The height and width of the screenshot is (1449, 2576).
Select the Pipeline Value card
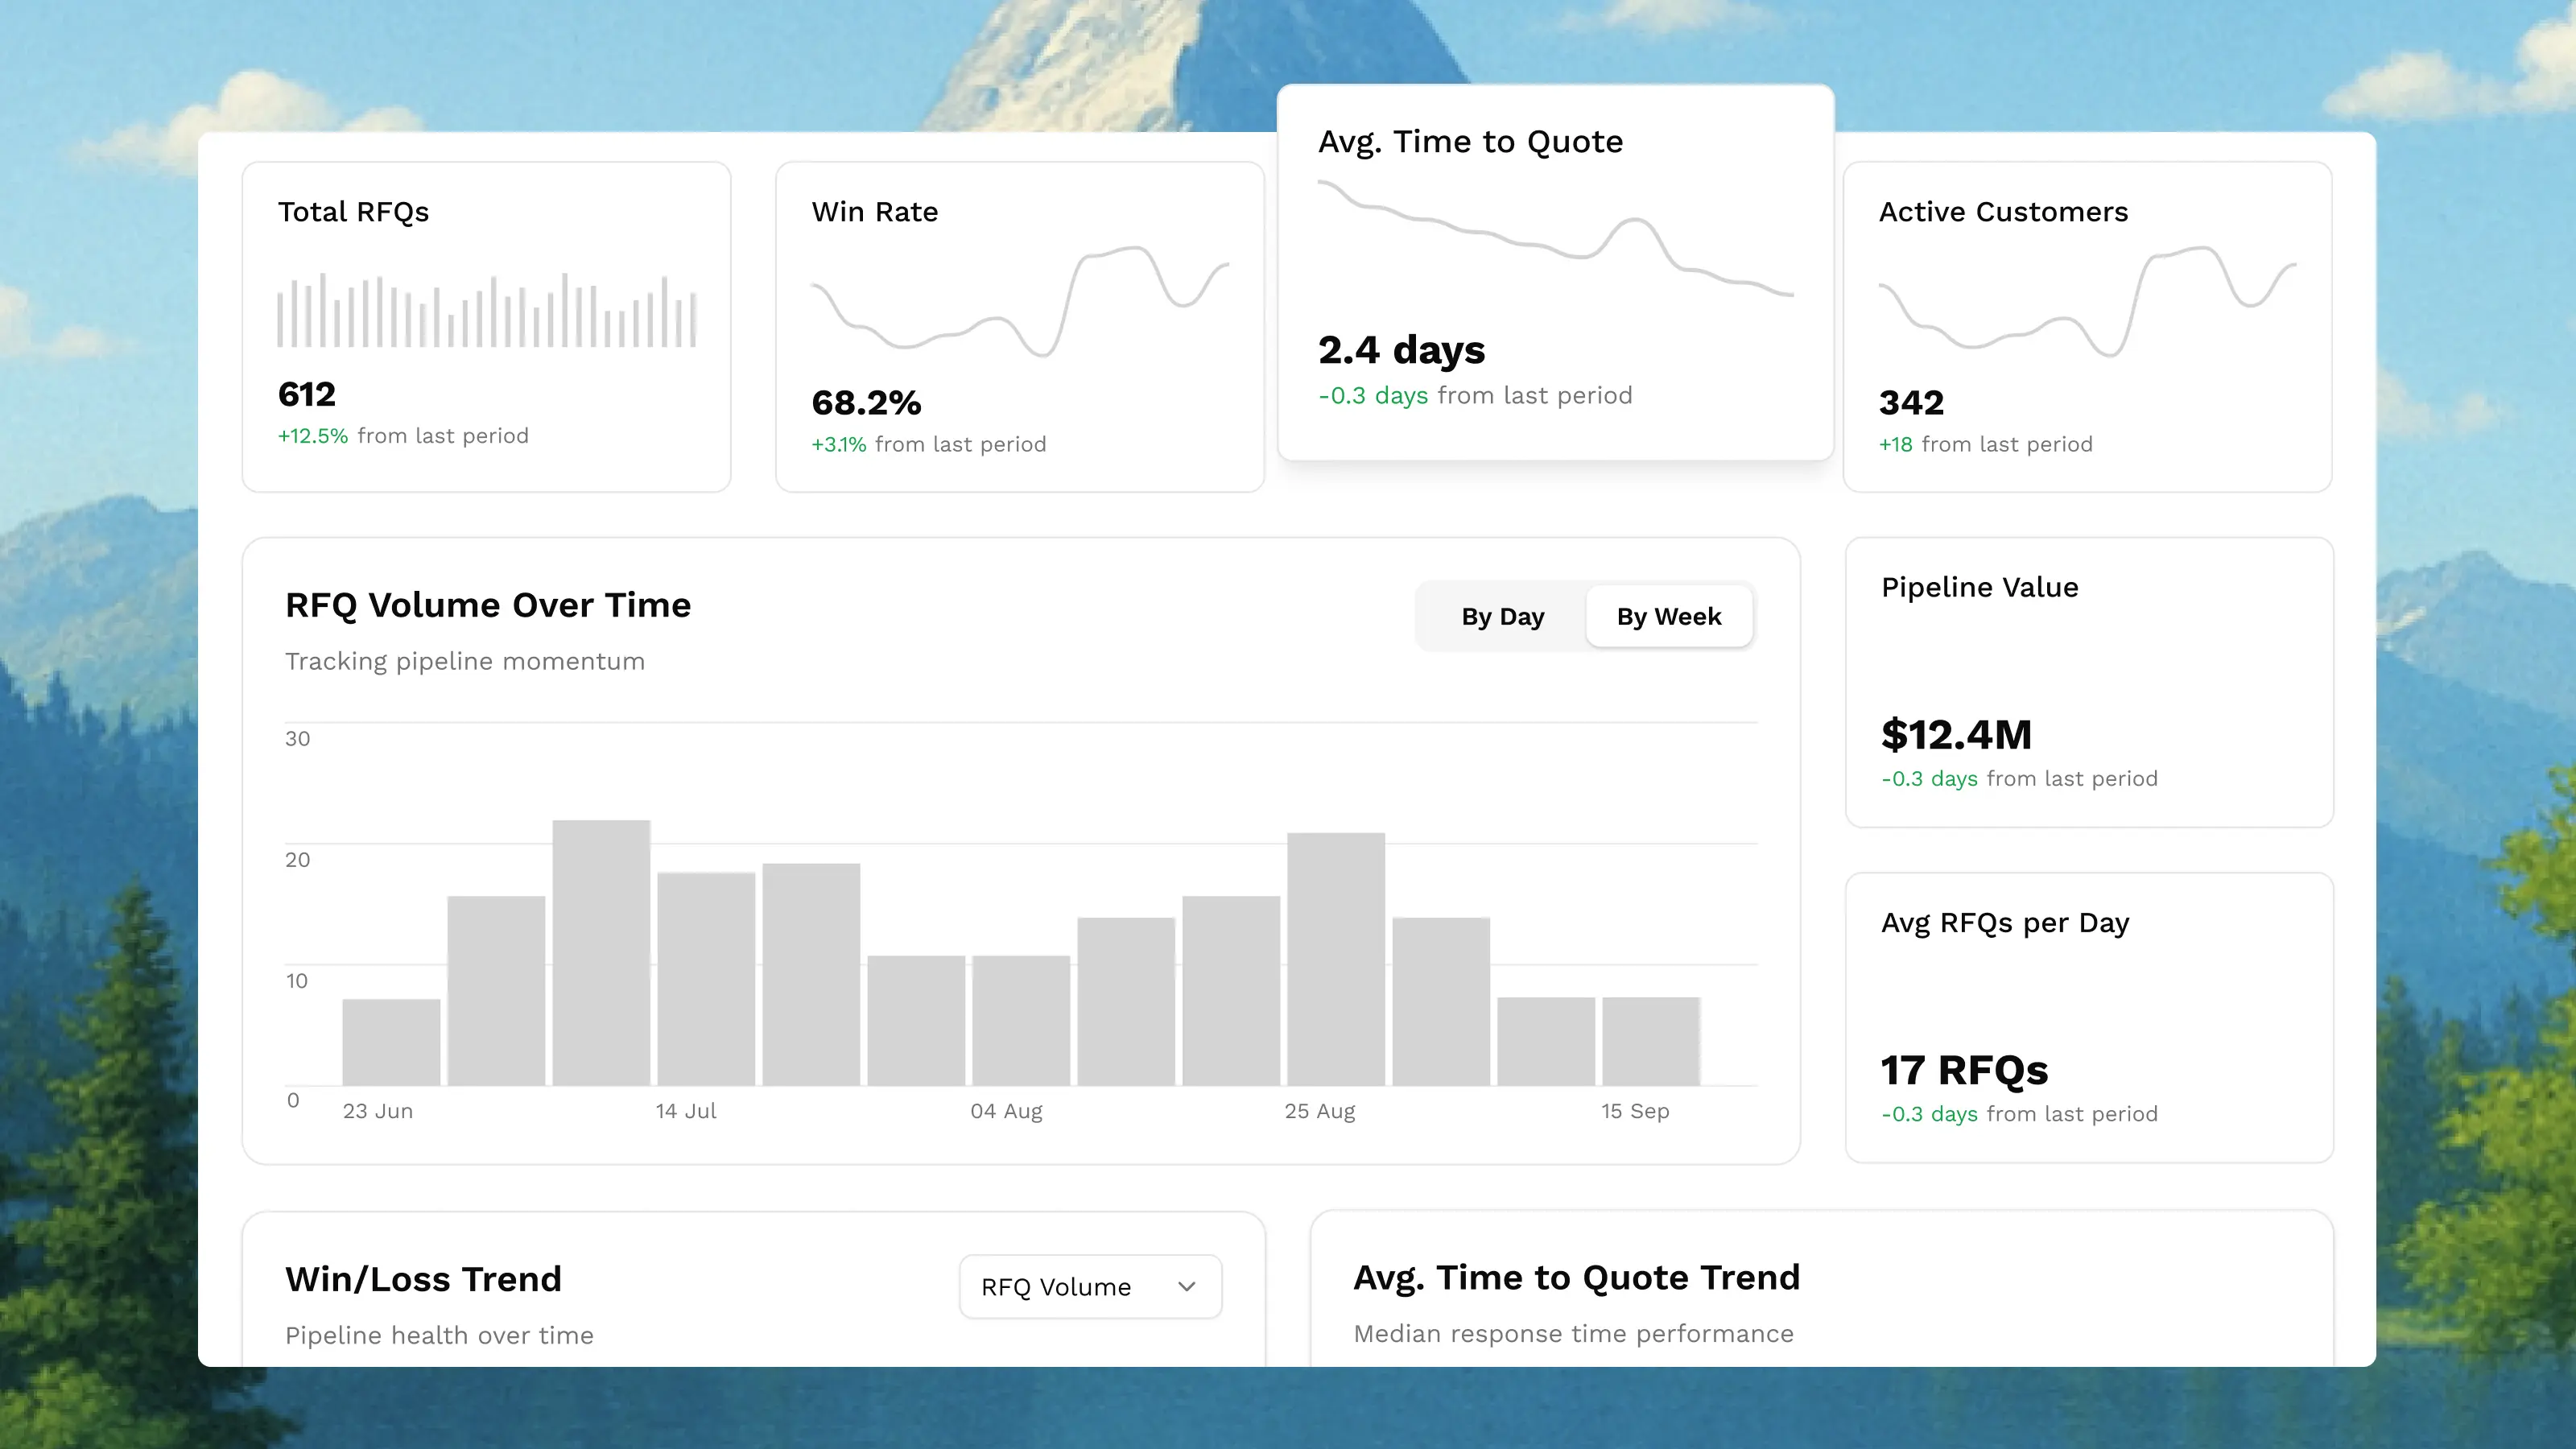point(2088,682)
